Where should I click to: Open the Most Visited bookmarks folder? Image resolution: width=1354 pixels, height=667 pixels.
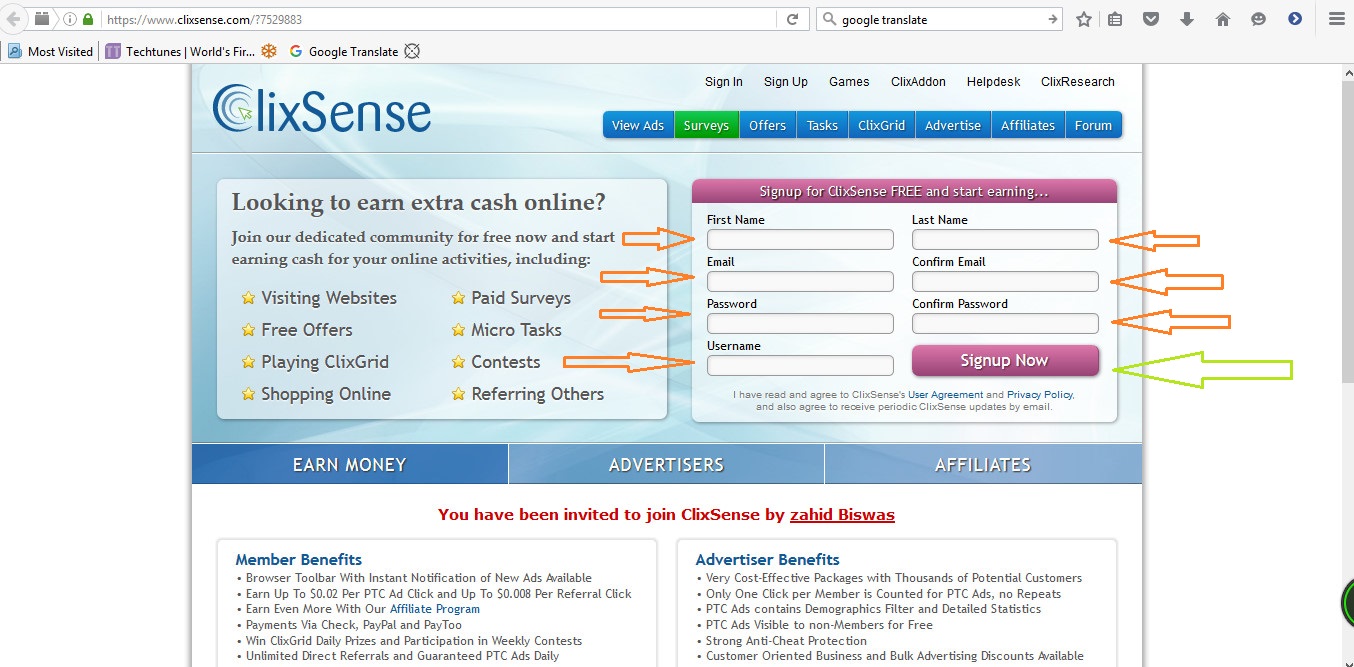point(51,51)
